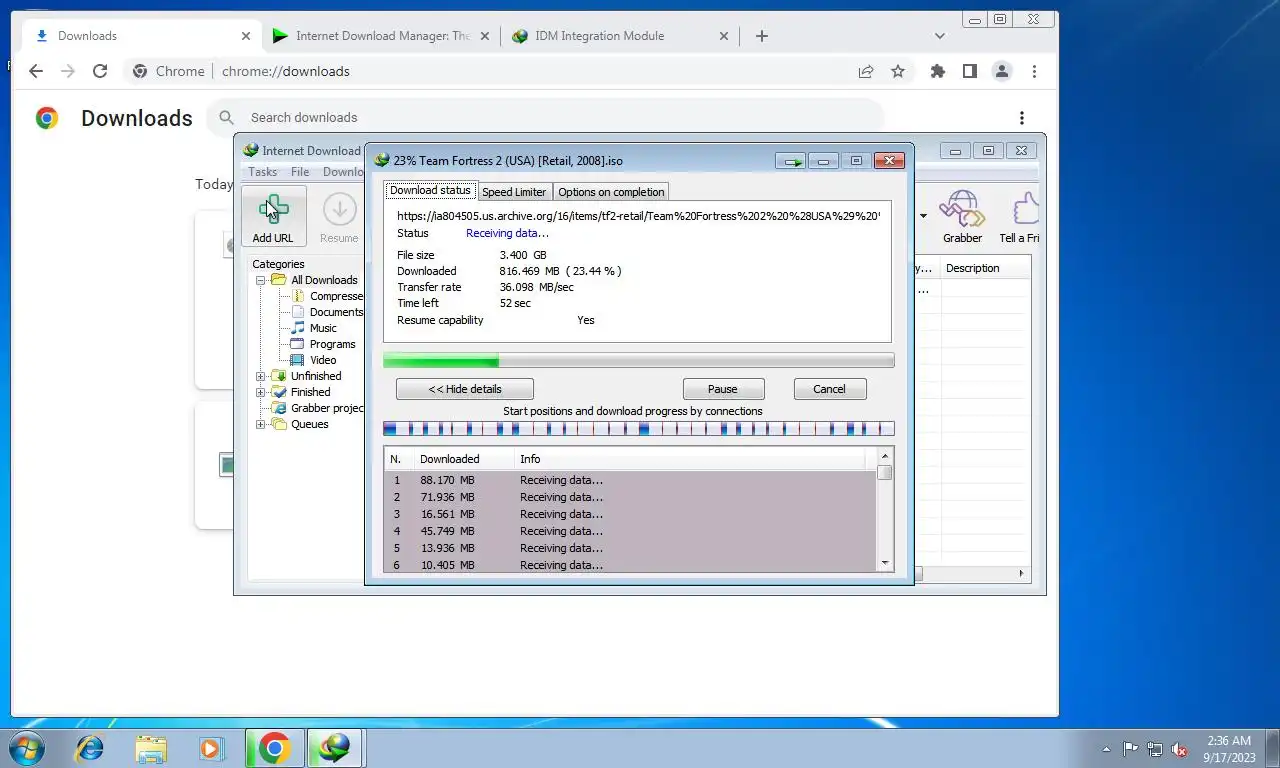
Task: Select connection 5 row with 13.936 MB
Action: click(x=630, y=548)
